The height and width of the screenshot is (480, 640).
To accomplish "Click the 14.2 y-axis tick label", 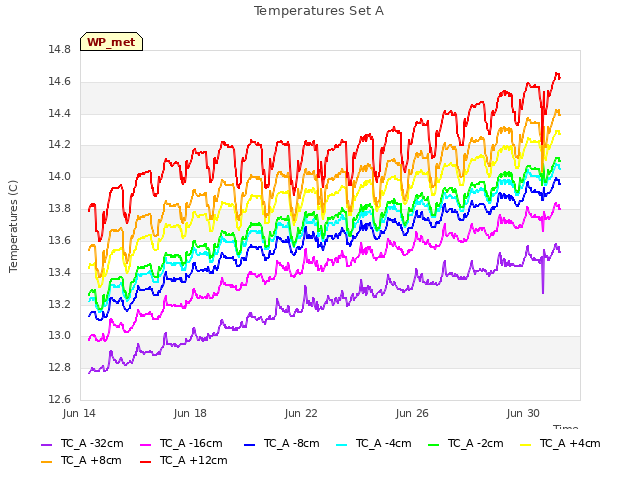I will [x=60, y=145].
